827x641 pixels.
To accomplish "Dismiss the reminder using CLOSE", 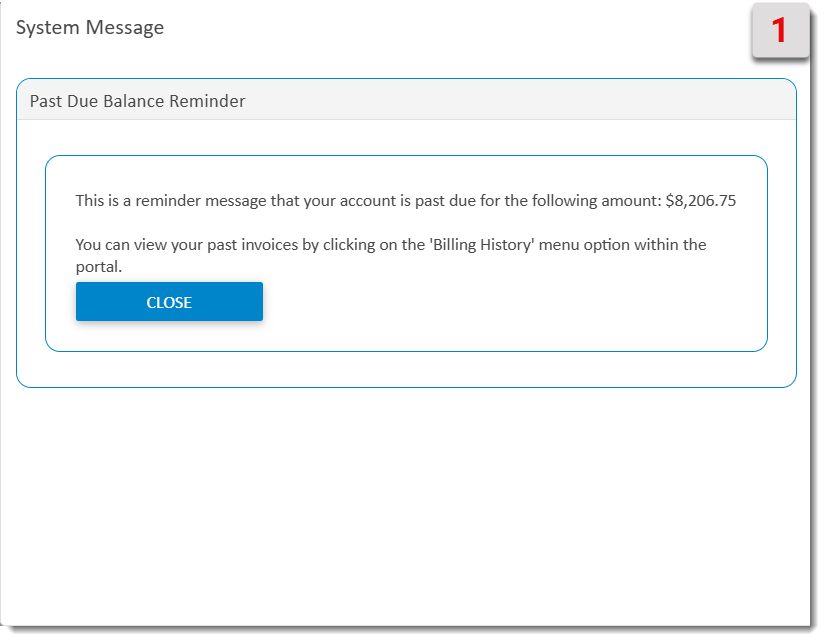I will [x=168, y=301].
